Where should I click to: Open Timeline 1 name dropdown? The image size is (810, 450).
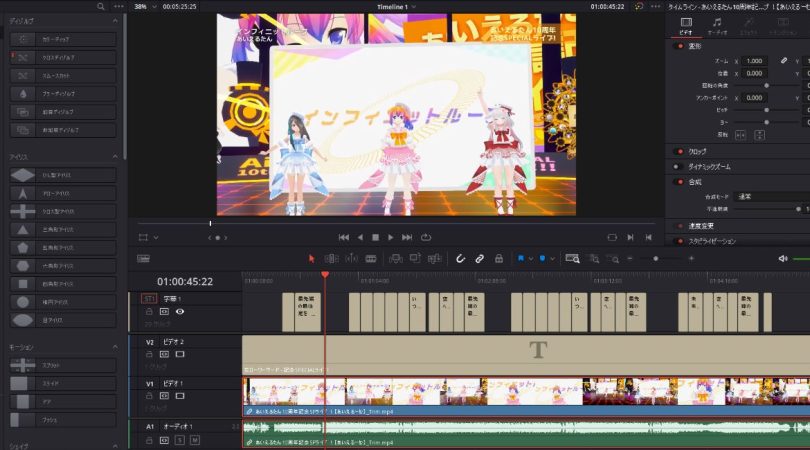coord(414,7)
